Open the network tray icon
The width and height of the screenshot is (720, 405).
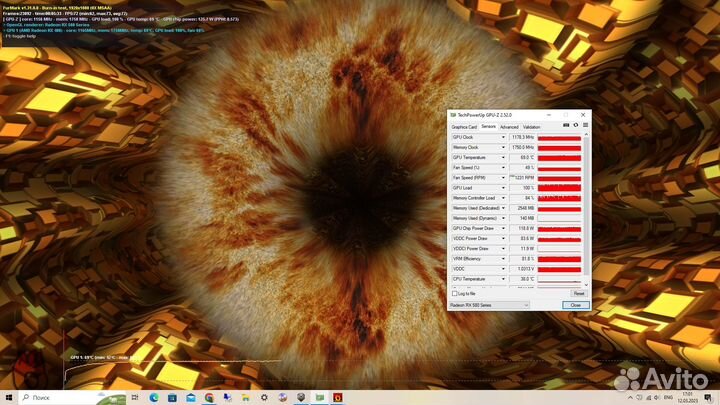[x=648, y=398]
